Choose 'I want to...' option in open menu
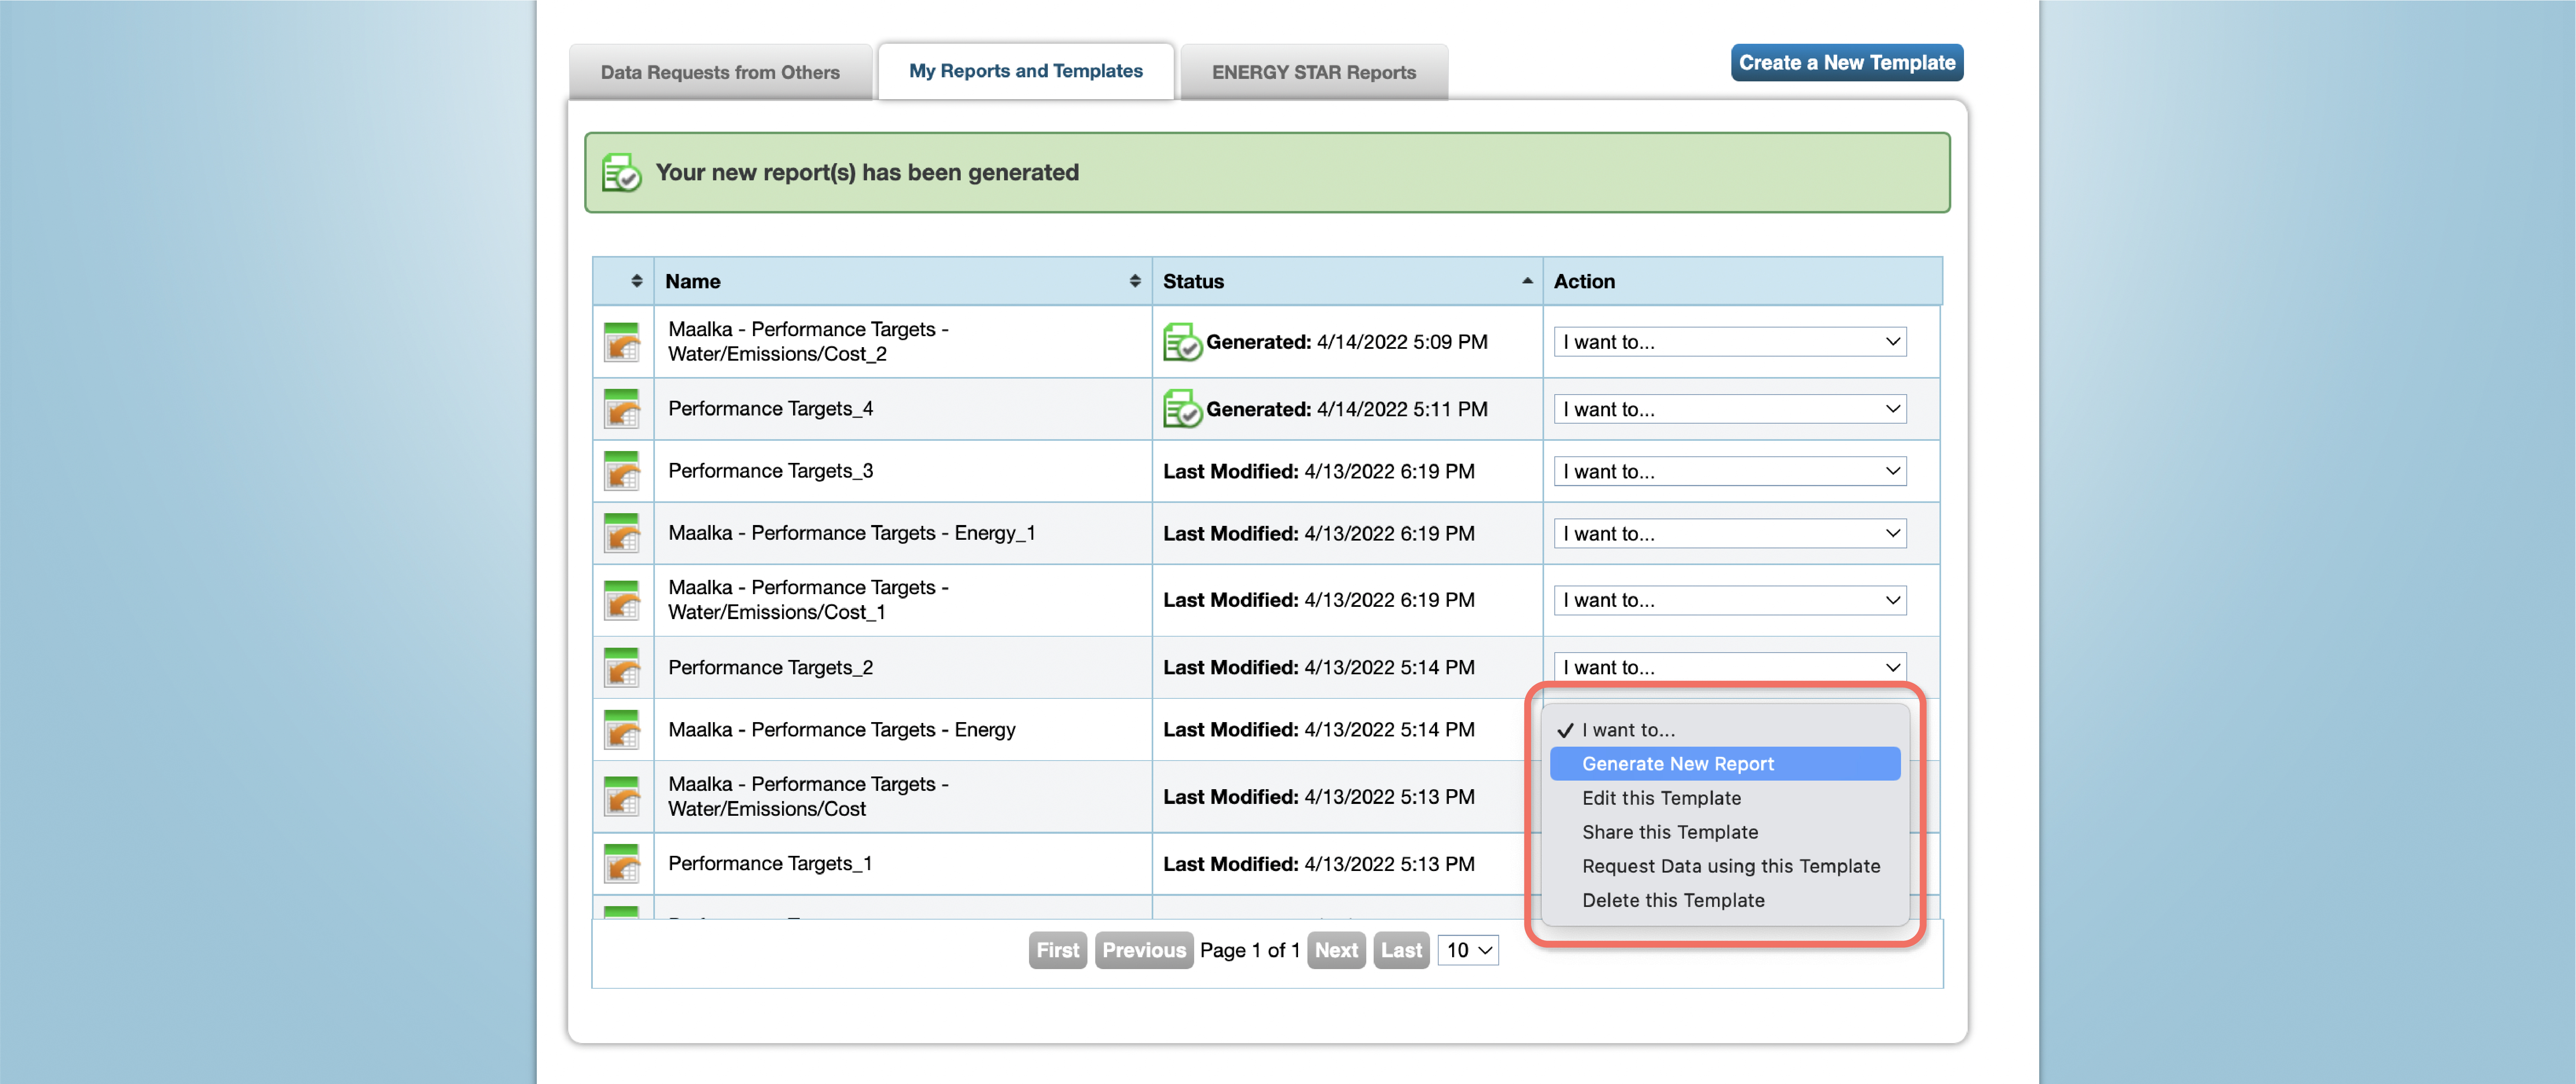 click(x=1725, y=730)
